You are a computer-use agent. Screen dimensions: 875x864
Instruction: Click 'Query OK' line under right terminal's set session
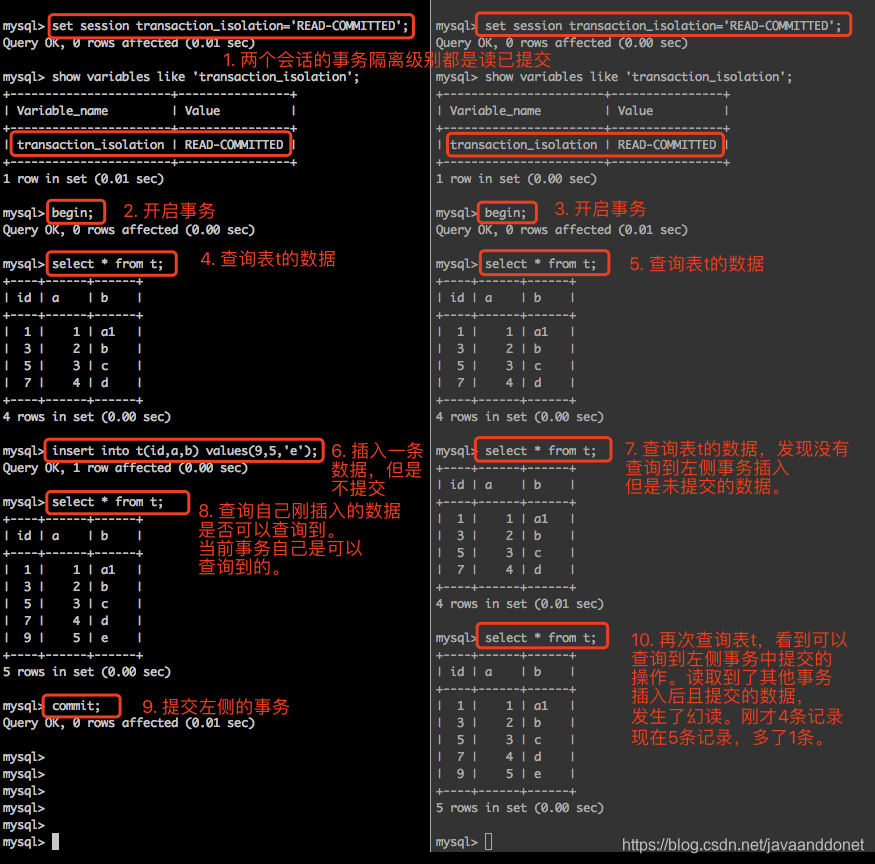(562, 43)
